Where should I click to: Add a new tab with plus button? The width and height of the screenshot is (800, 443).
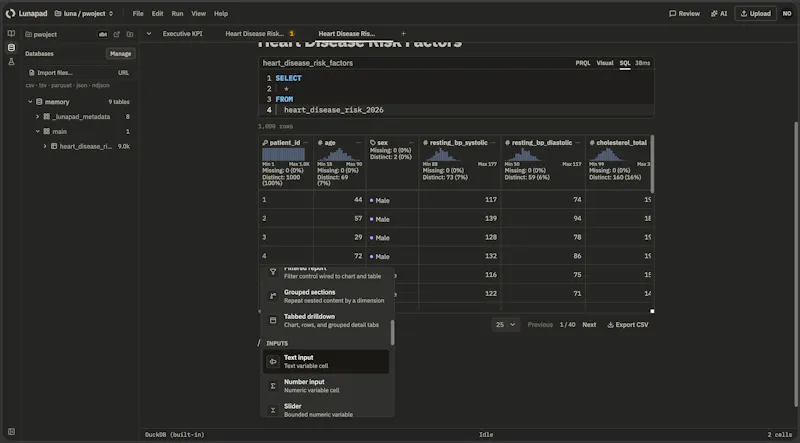pos(404,34)
